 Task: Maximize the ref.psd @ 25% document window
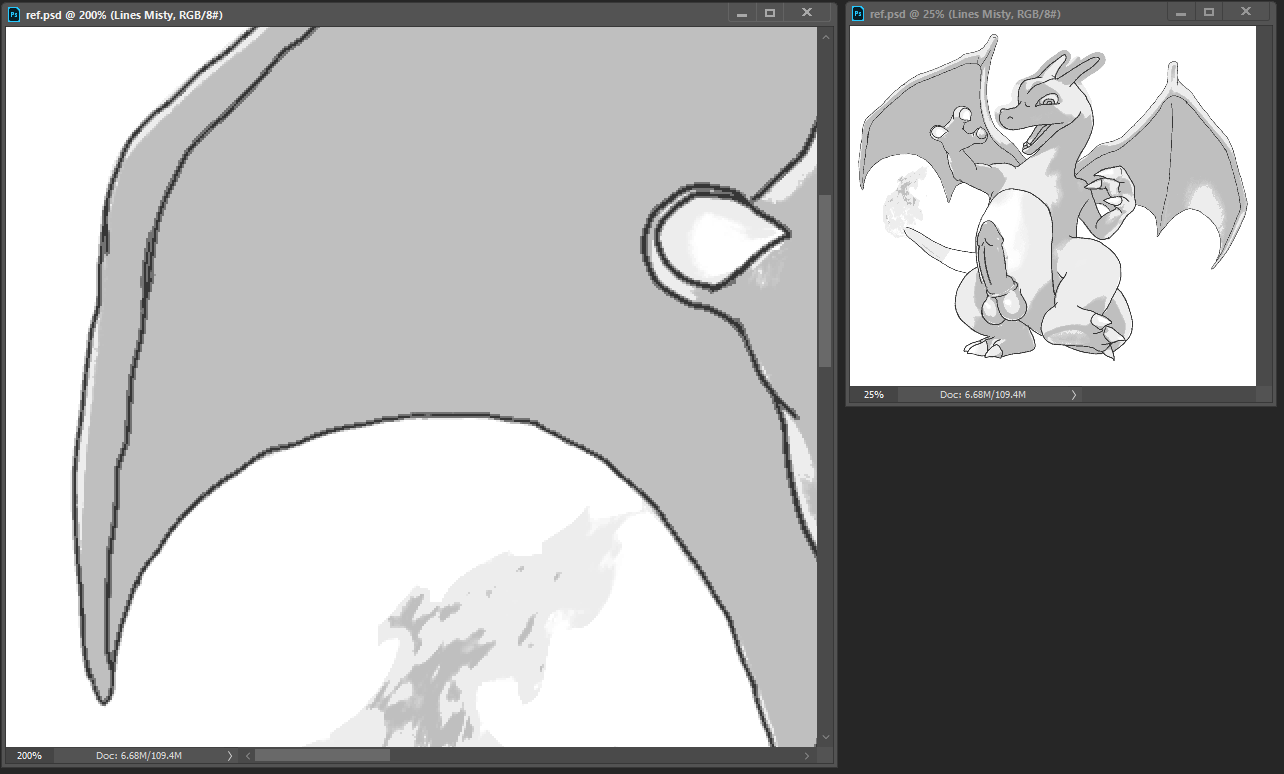(1209, 13)
